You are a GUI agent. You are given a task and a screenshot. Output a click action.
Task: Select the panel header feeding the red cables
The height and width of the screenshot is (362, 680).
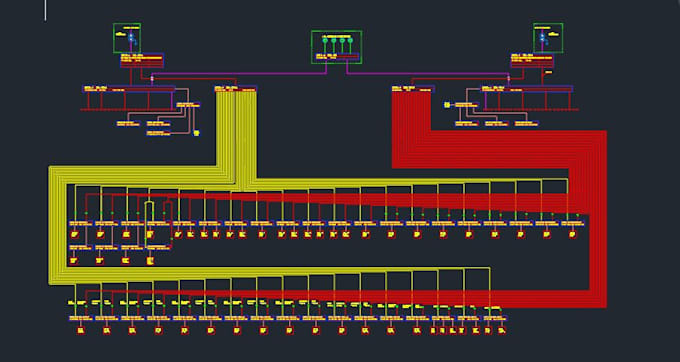413,89
